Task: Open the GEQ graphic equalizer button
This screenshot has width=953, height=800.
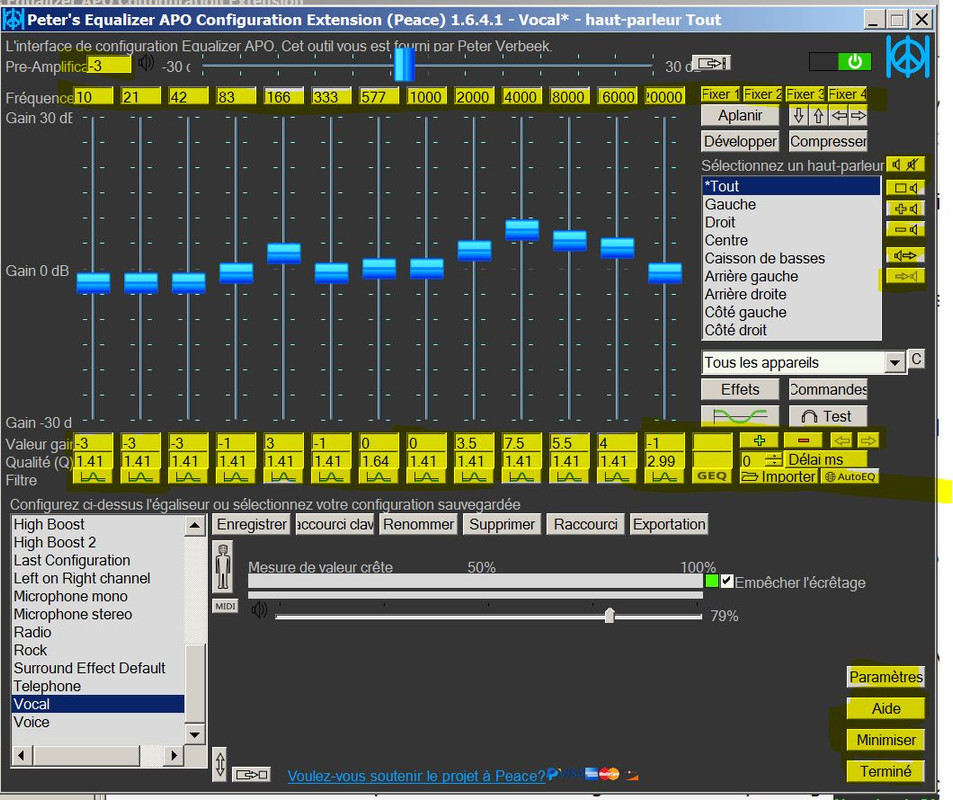Action: pos(712,476)
